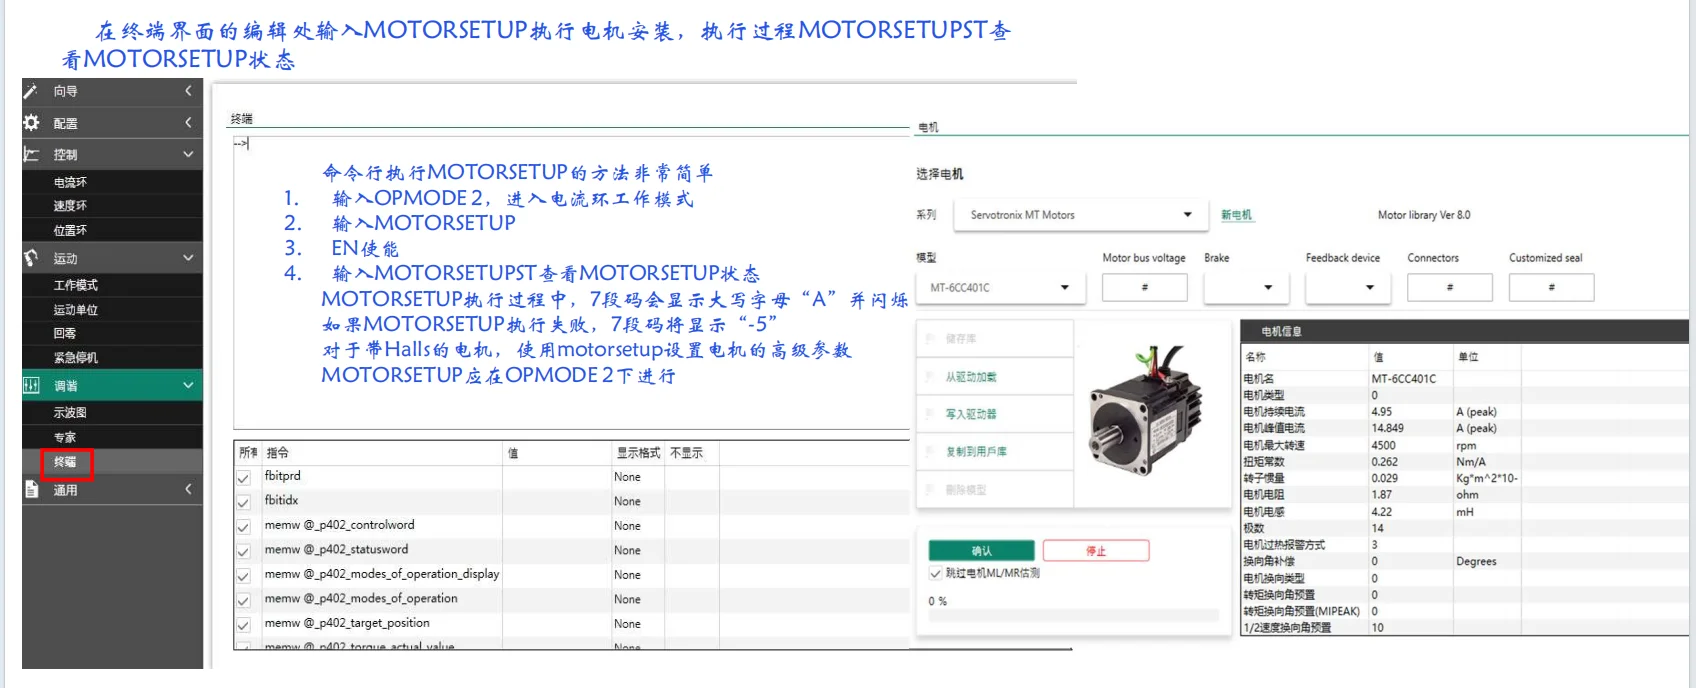Open the Feedback device dropdown
This screenshot has width=1696, height=688.
click(x=1346, y=288)
